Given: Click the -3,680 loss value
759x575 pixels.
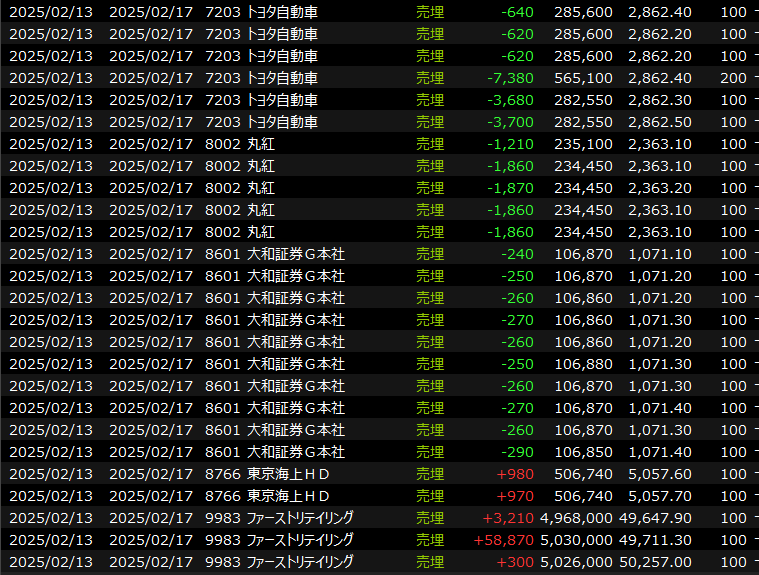Looking at the screenshot, I should point(511,100).
